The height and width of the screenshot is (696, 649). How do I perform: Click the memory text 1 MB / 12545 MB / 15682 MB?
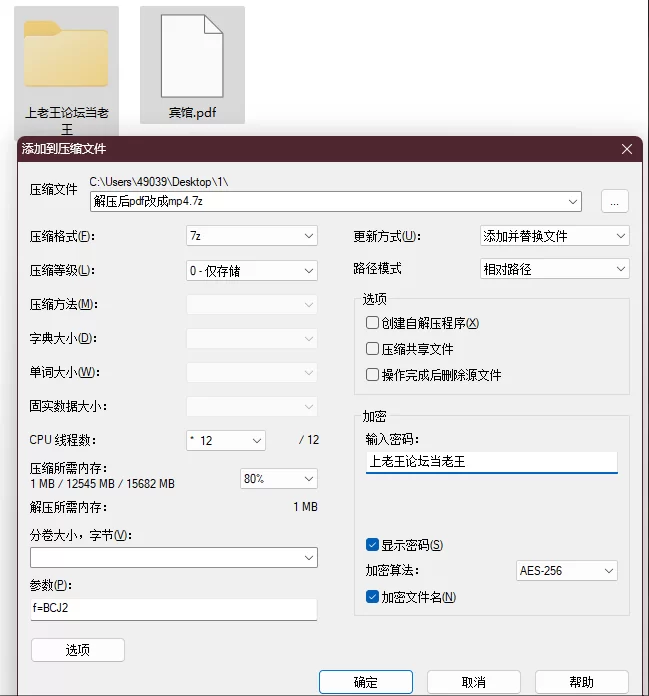(x=103, y=484)
